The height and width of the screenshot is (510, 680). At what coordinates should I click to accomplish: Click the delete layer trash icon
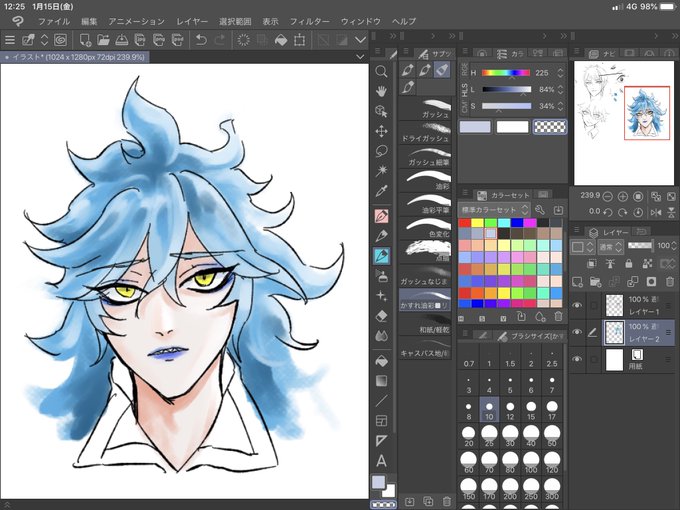pyautogui.click(x=669, y=282)
